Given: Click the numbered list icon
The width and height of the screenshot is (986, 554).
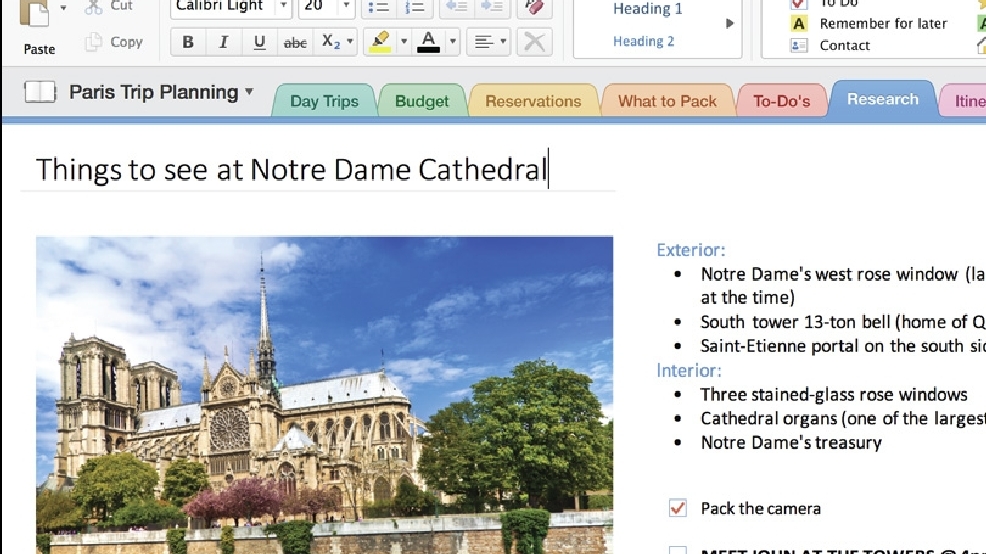Looking at the screenshot, I should click(414, 8).
